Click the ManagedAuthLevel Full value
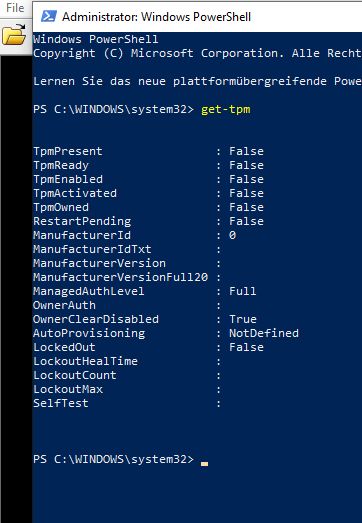Image resolution: width=362 pixels, height=523 pixels. pyautogui.click(x=243, y=291)
